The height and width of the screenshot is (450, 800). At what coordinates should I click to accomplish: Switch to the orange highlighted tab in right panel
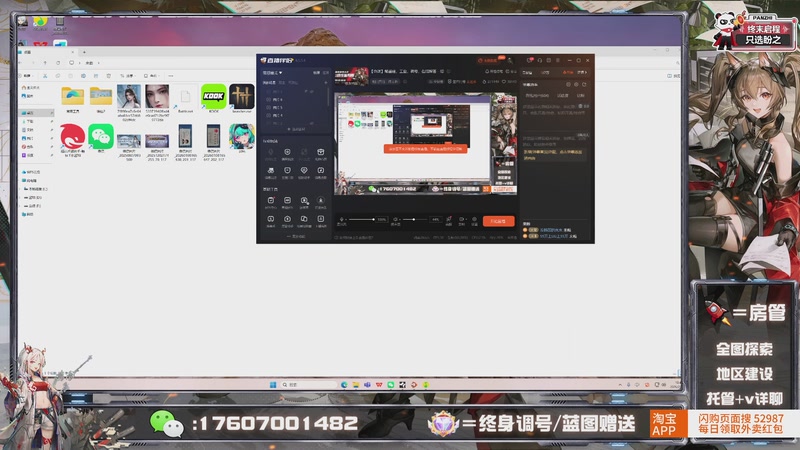[x=567, y=72]
